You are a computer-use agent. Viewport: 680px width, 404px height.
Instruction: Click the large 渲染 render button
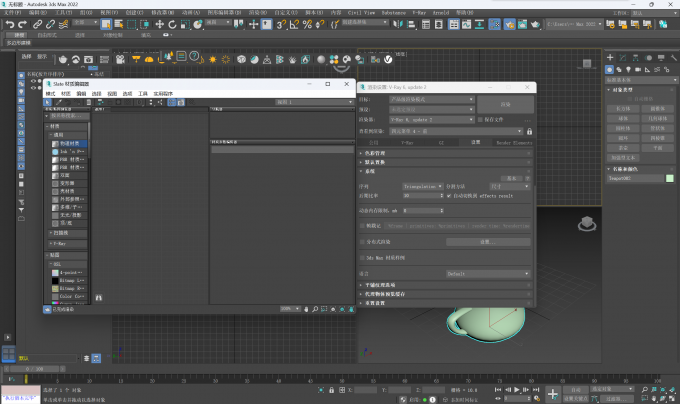[x=505, y=104]
